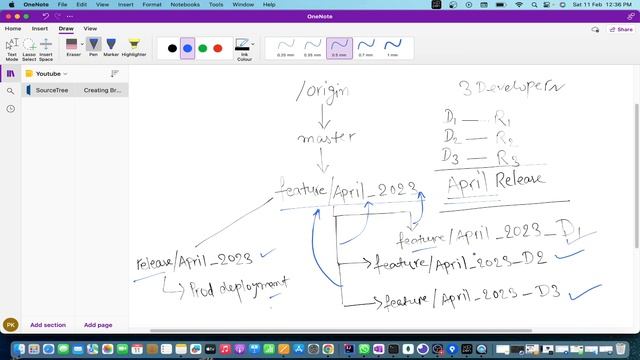The width and height of the screenshot is (640, 360).
Task: Activate the Eraser tool
Action: [72, 47]
